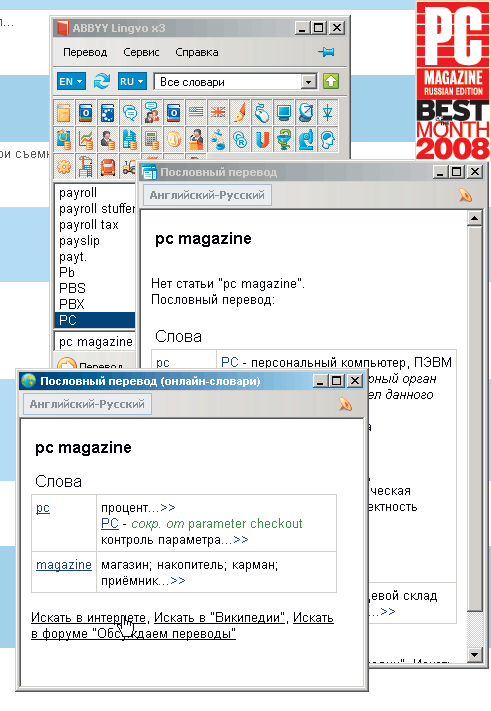Screen dimensions: 491x711
Task: Expand the Все словари combo box
Action: (x=308, y=82)
